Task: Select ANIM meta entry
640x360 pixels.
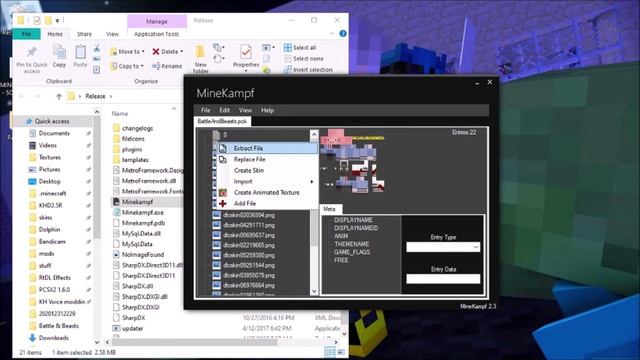Action: 341,236
